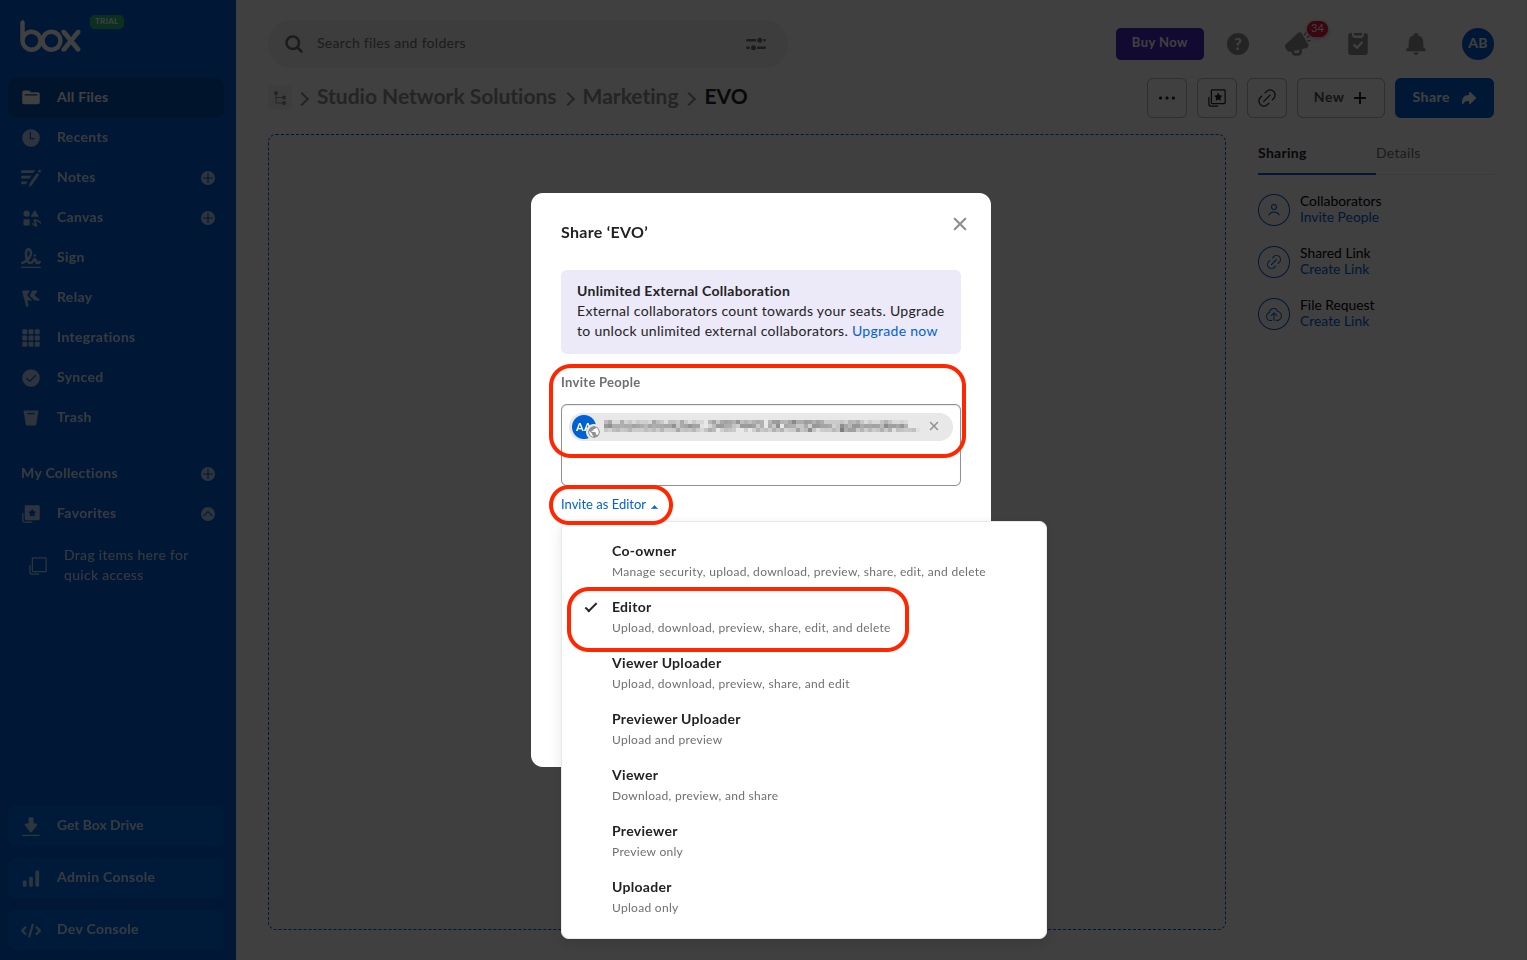The height and width of the screenshot is (960, 1527).
Task: Collapse Favorites with chevron icon
Action: tap(208, 514)
